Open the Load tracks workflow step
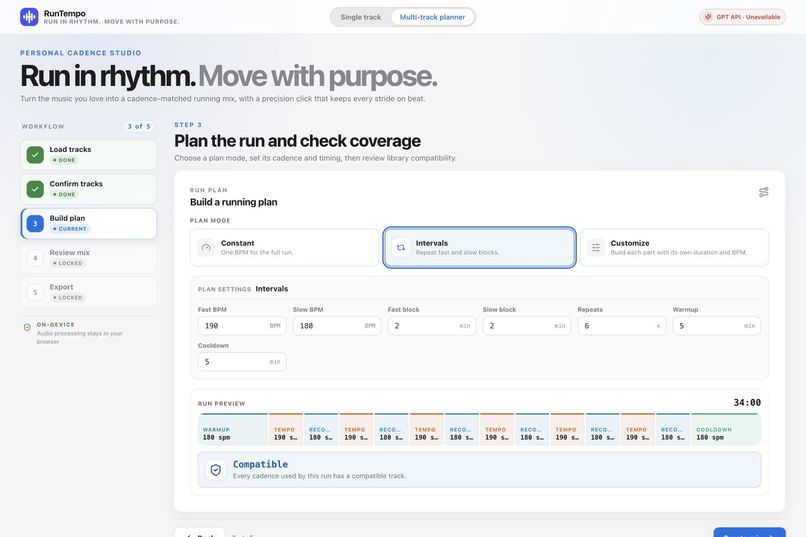 (x=88, y=155)
